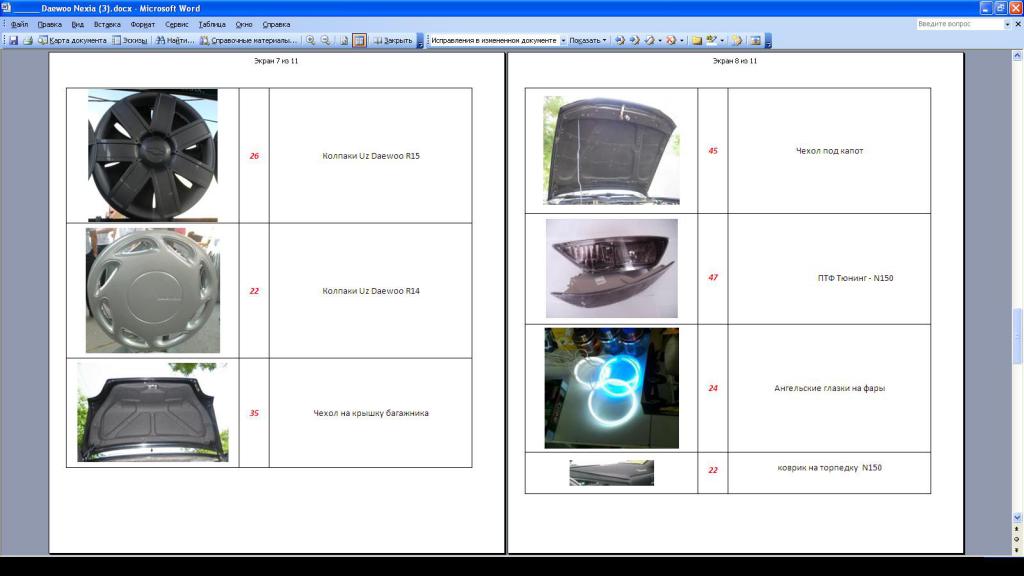Go to the next change with arrow icon
Screen dimensions: 1024x576
[x=634, y=41]
